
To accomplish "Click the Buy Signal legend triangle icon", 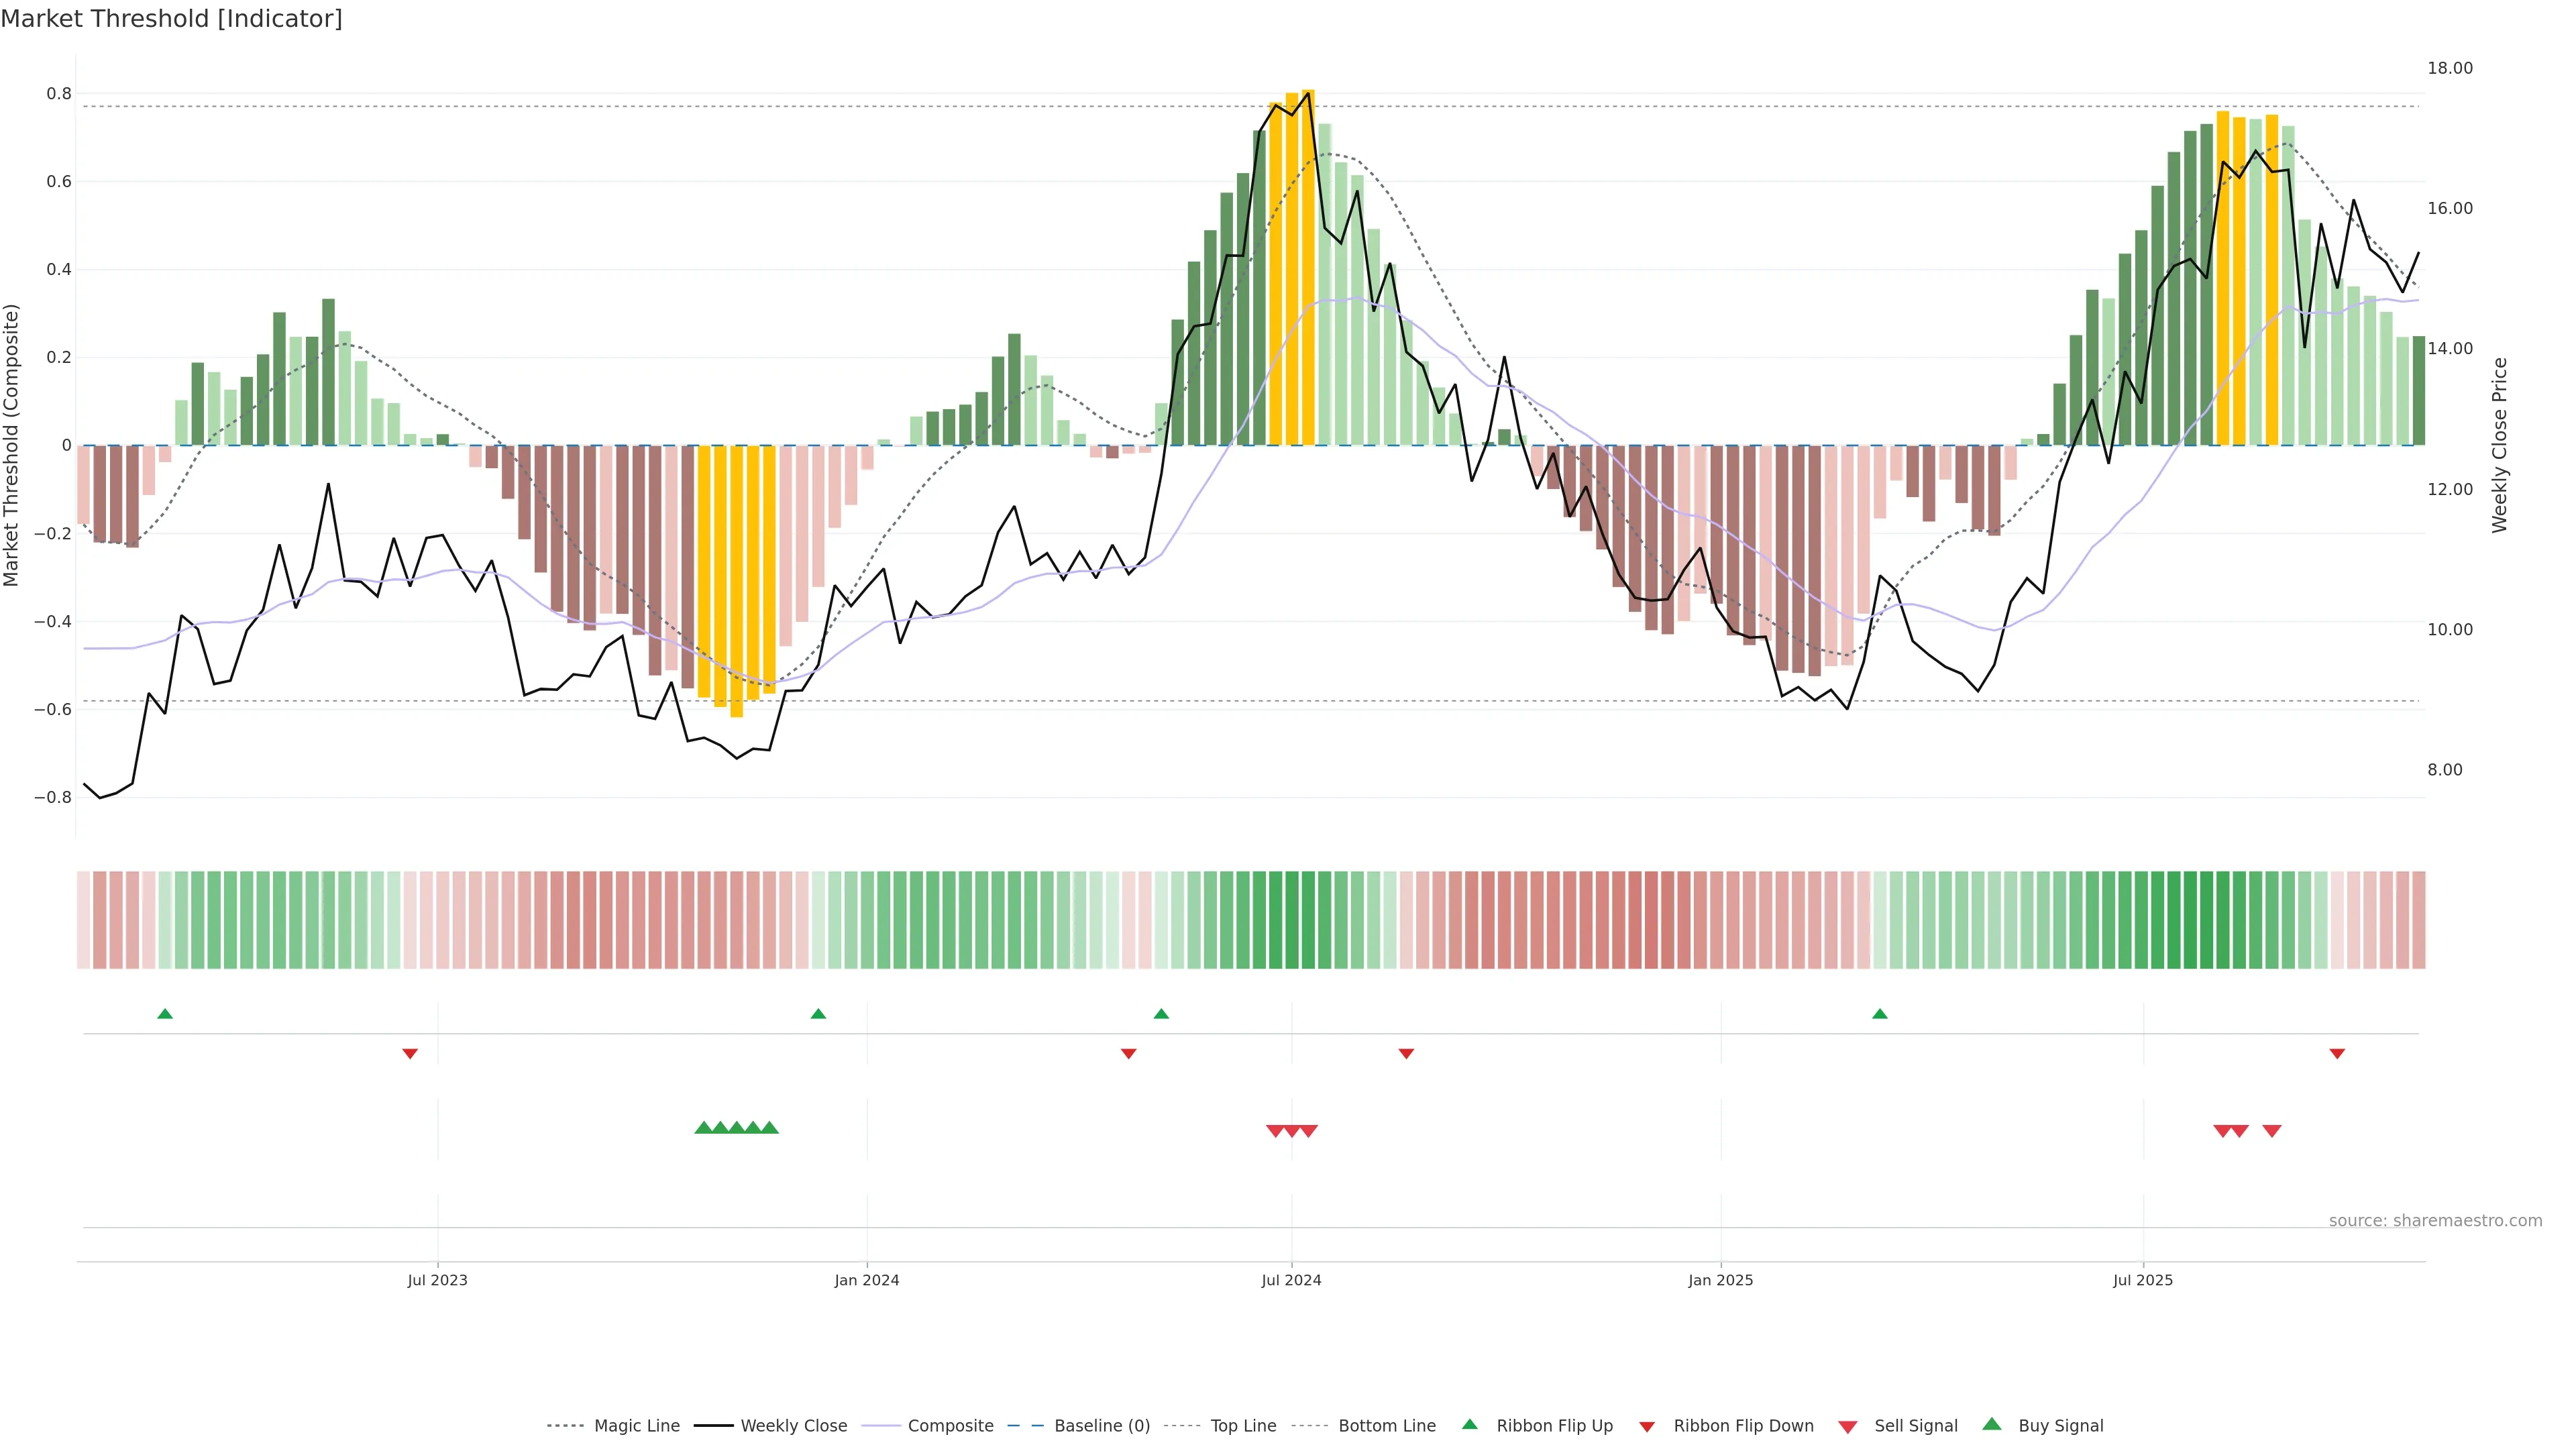I will [1992, 1424].
